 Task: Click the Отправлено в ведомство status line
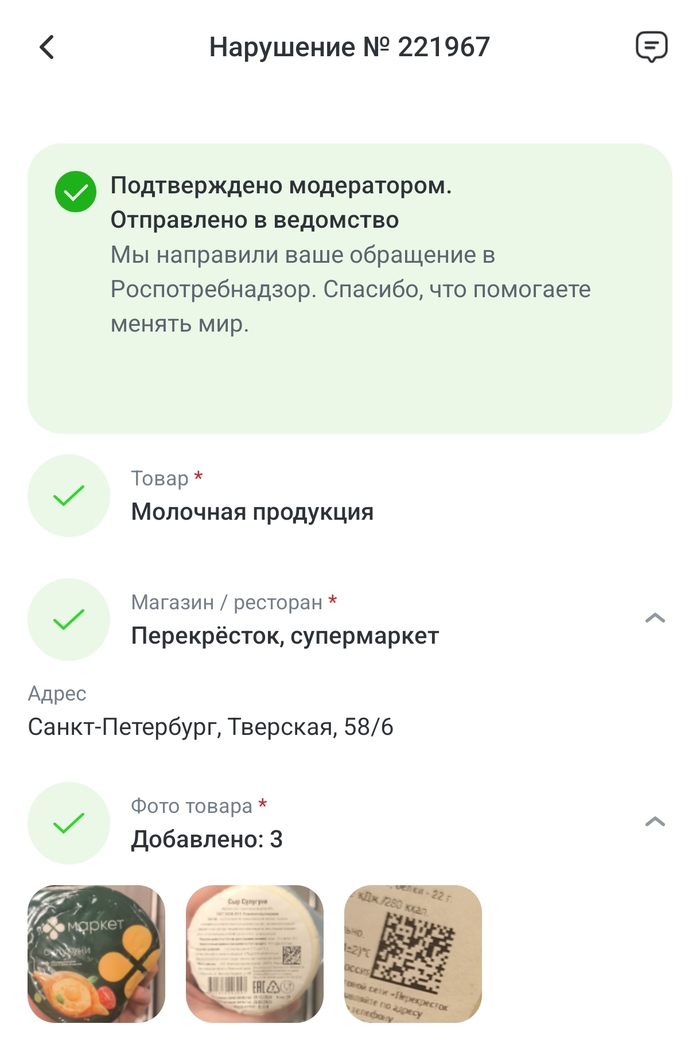tap(254, 220)
